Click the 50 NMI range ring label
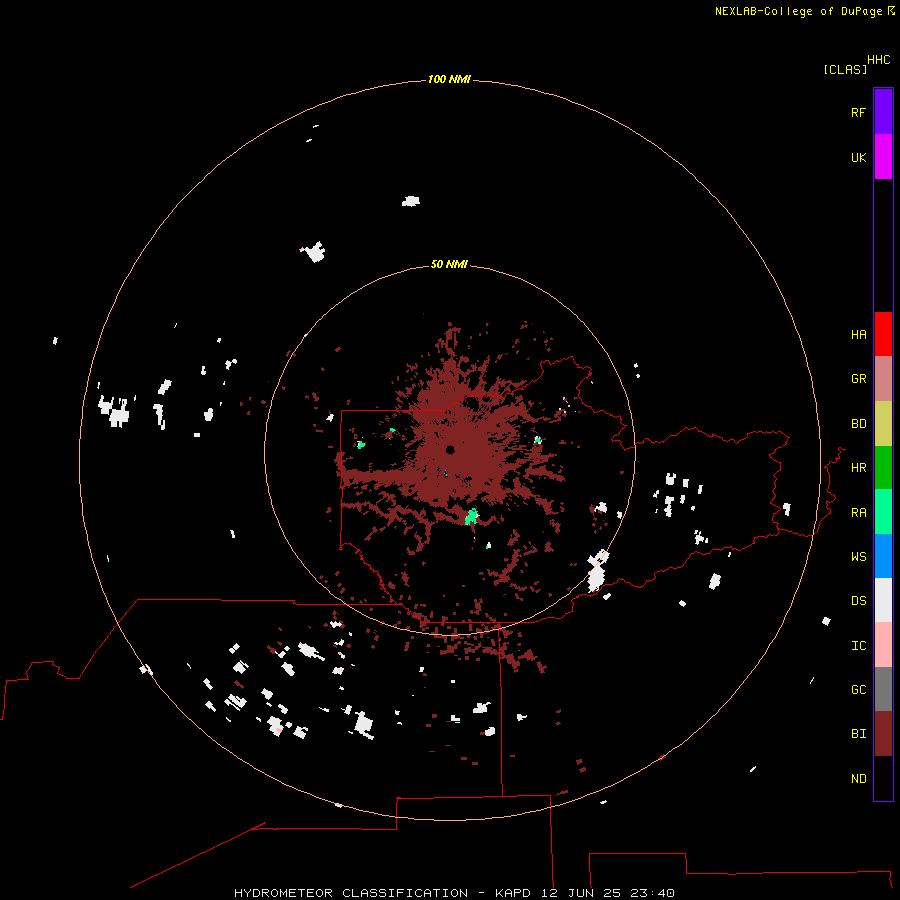 click(x=449, y=264)
